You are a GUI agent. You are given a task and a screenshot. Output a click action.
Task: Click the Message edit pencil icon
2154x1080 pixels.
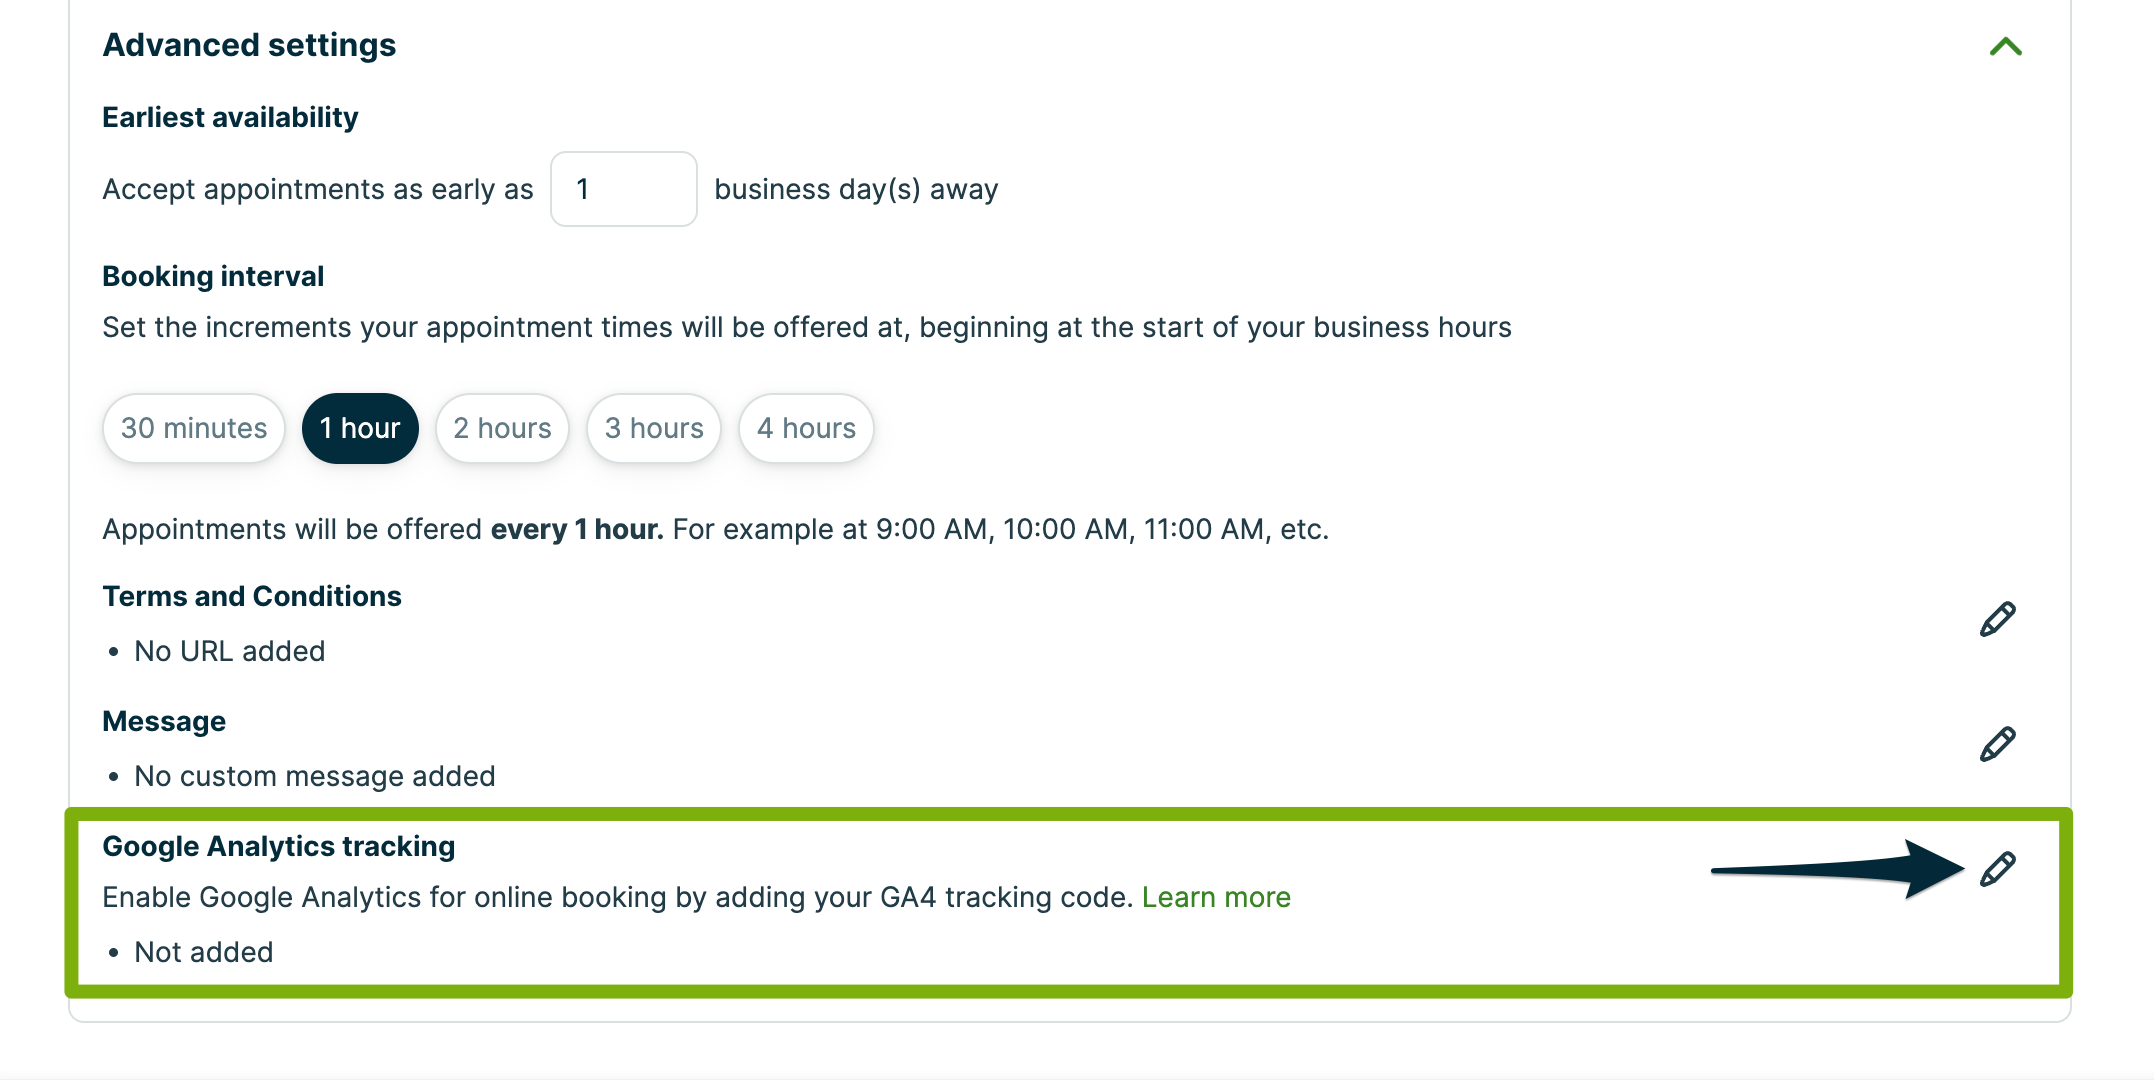point(1997,745)
